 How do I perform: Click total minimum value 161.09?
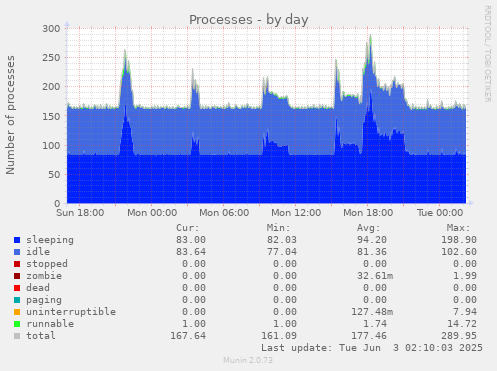[x=279, y=336]
